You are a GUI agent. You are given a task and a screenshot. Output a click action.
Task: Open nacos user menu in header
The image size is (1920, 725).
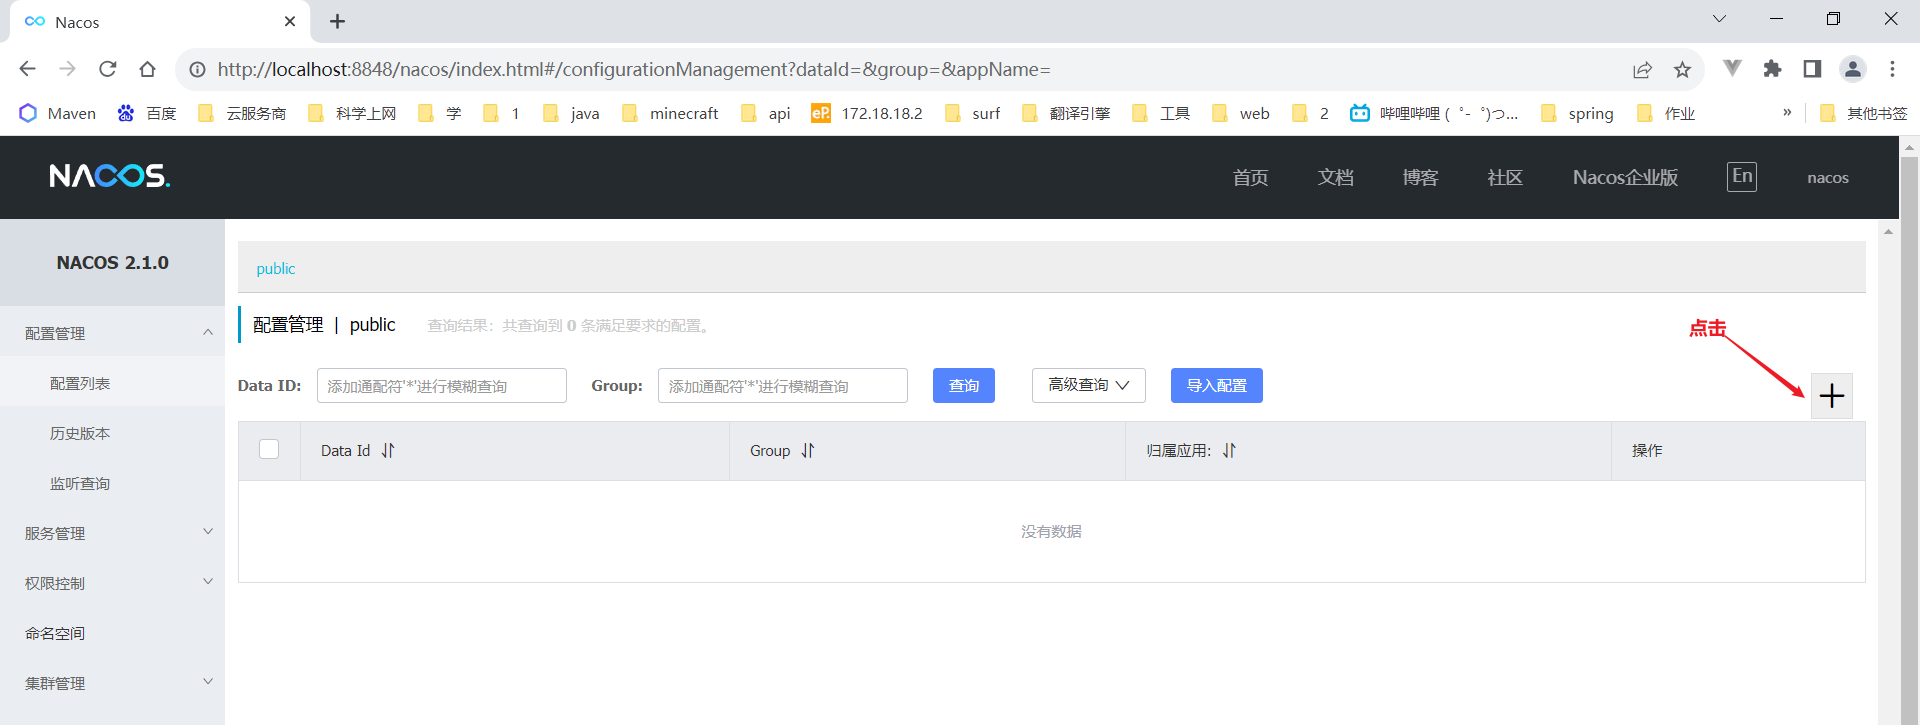point(1828,178)
